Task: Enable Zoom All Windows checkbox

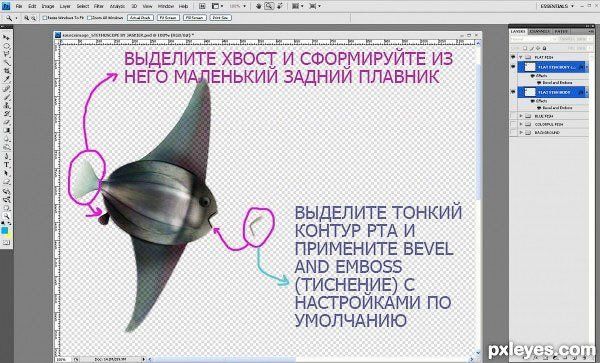Action: click(89, 18)
